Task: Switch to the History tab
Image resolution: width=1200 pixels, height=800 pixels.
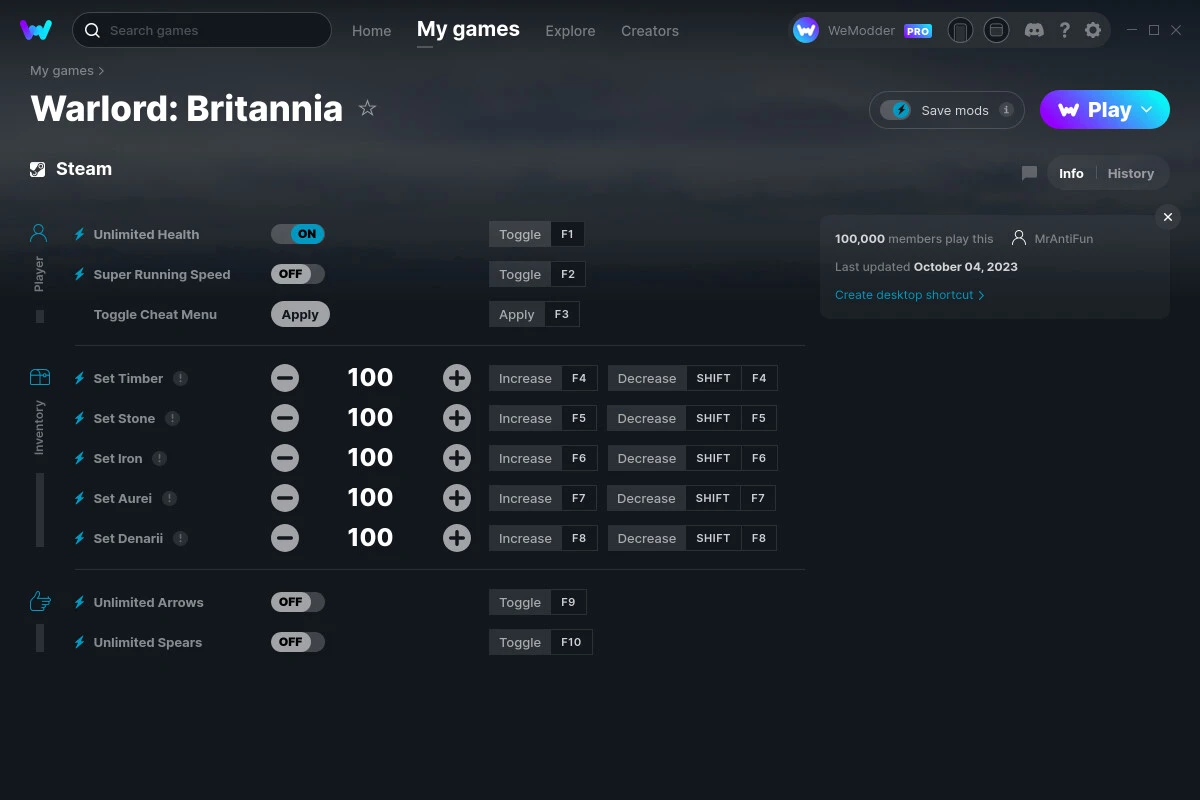Action: tap(1130, 172)
